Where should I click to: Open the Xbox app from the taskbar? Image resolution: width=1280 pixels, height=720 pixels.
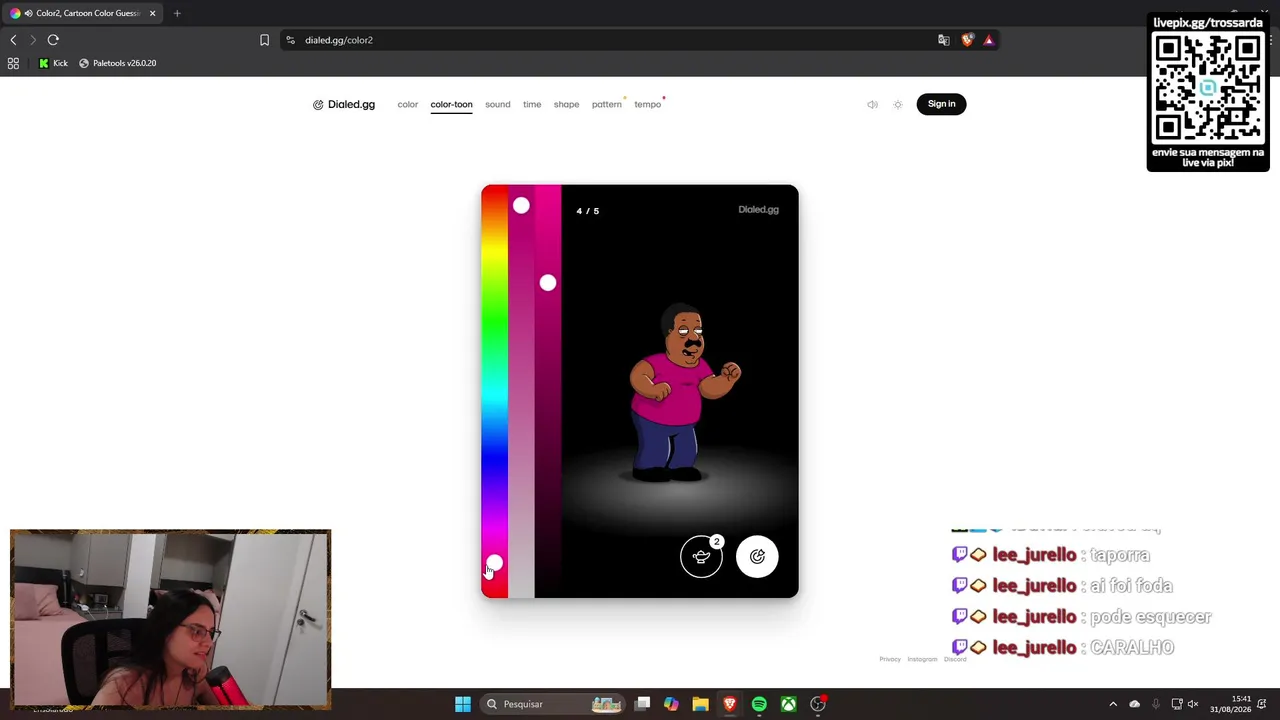[789, 704]
